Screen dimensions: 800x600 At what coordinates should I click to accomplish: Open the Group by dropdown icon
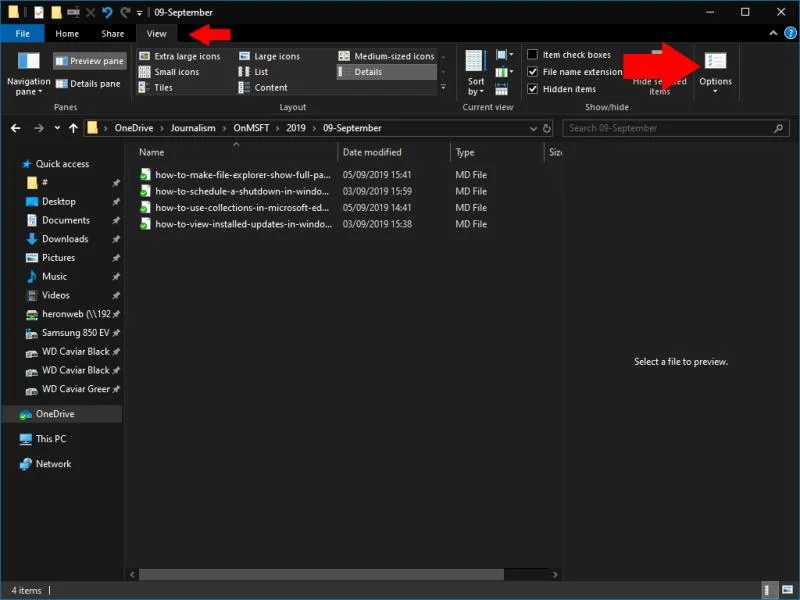[504, 55]
